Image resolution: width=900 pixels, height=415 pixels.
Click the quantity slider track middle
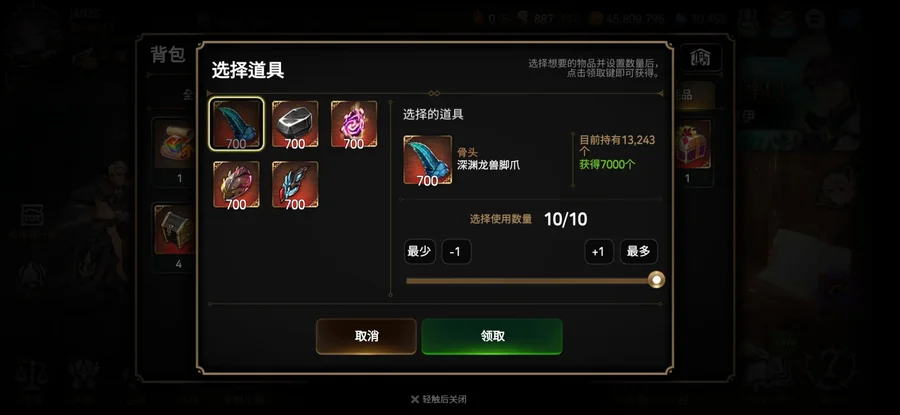(532, 281)
